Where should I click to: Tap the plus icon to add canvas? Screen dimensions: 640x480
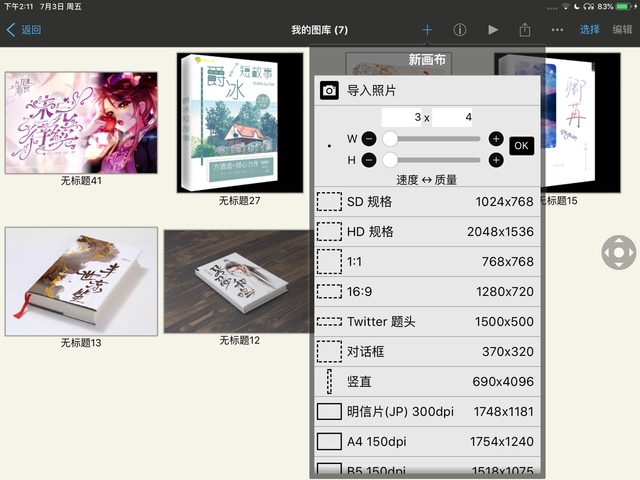point(427,30)
